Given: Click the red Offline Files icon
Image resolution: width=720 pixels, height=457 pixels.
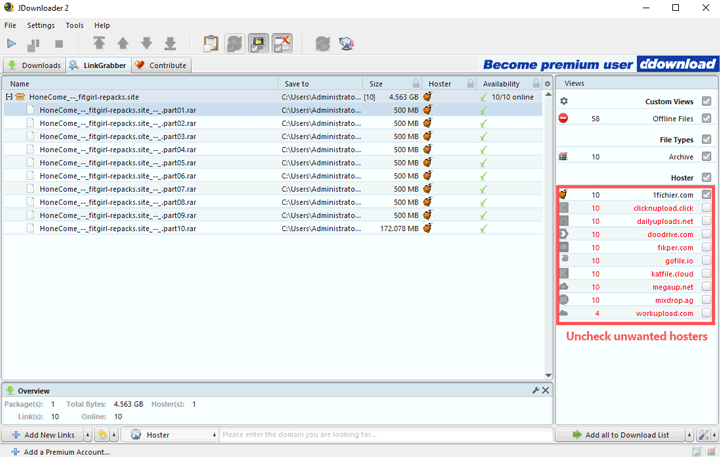Looking at the screenshot, I should point(563,118).
